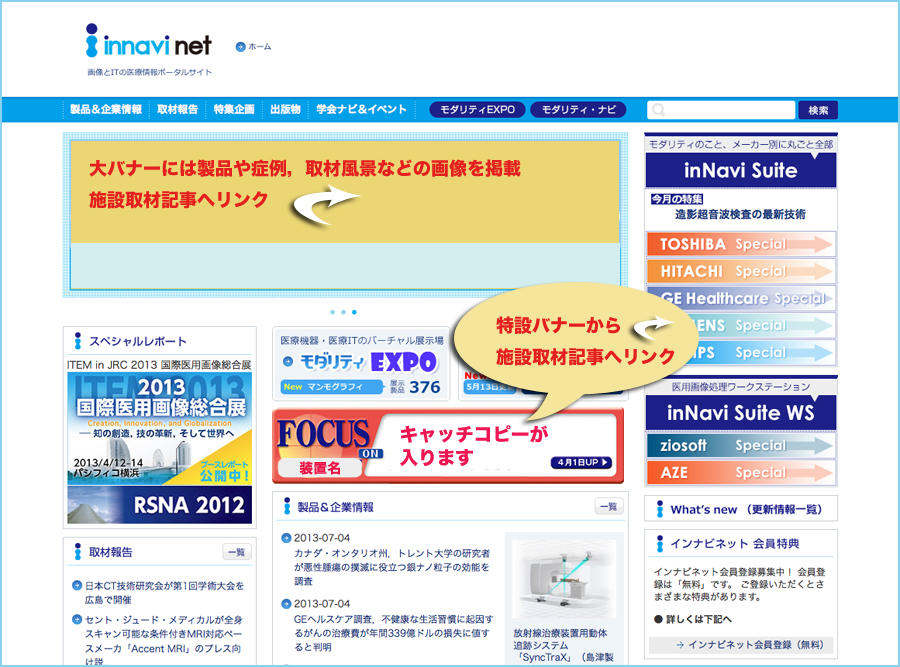This screenshot has height=667, width=900.
Task: Click the magnifier icon in search box
Action: pos(659,110)
